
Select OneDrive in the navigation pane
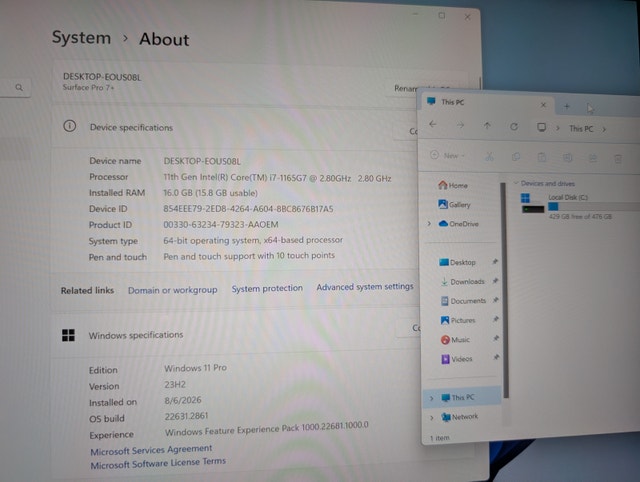[x=458, y=224]
